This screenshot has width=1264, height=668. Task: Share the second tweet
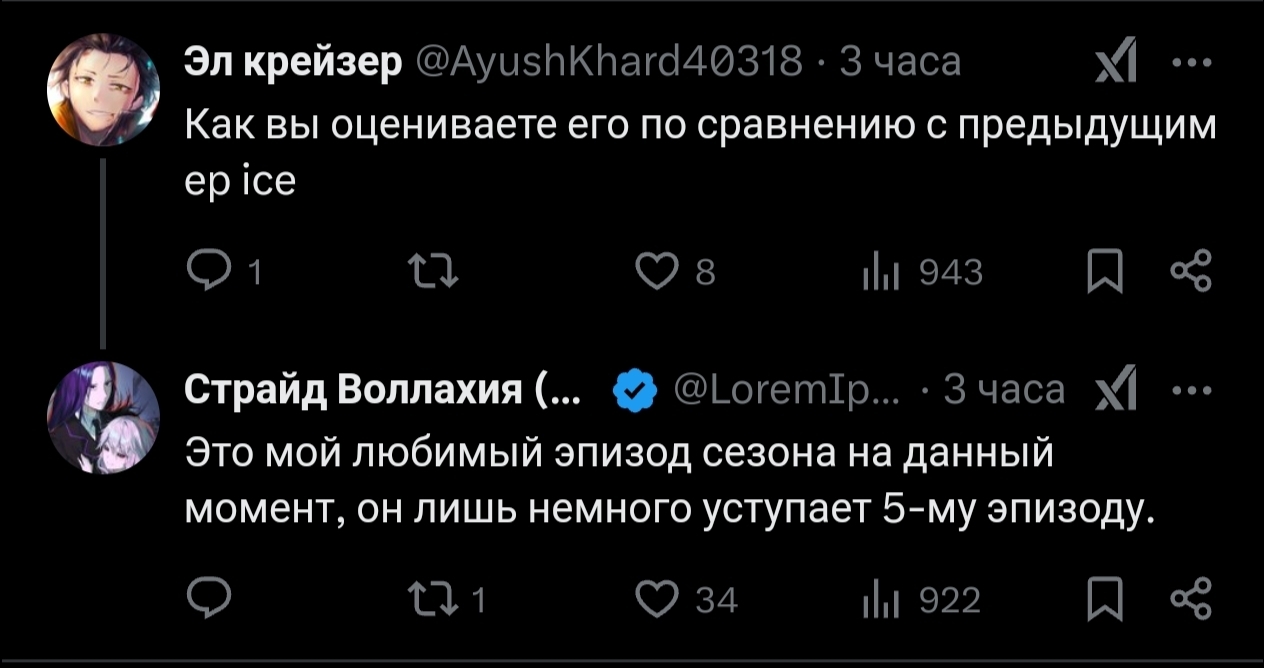pos(1192,599)
